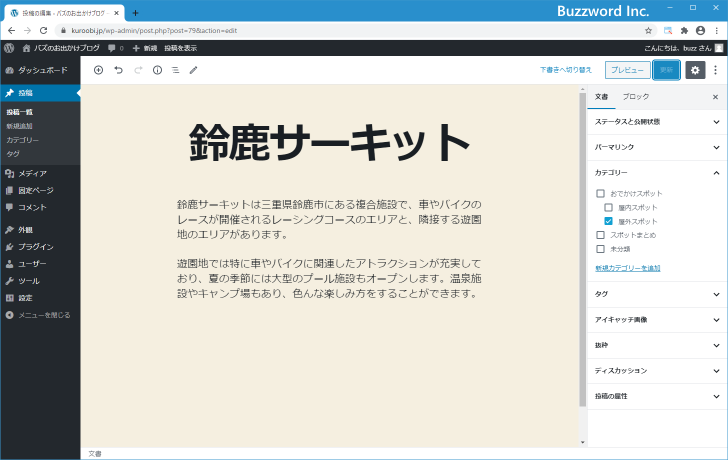Open ツール in the admin menu

40,281
